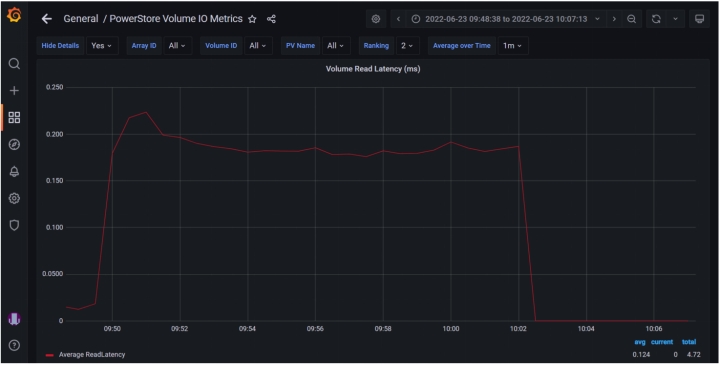Click the Create plus icon in sidebar
720x365 pixels.
pos(14,90)
